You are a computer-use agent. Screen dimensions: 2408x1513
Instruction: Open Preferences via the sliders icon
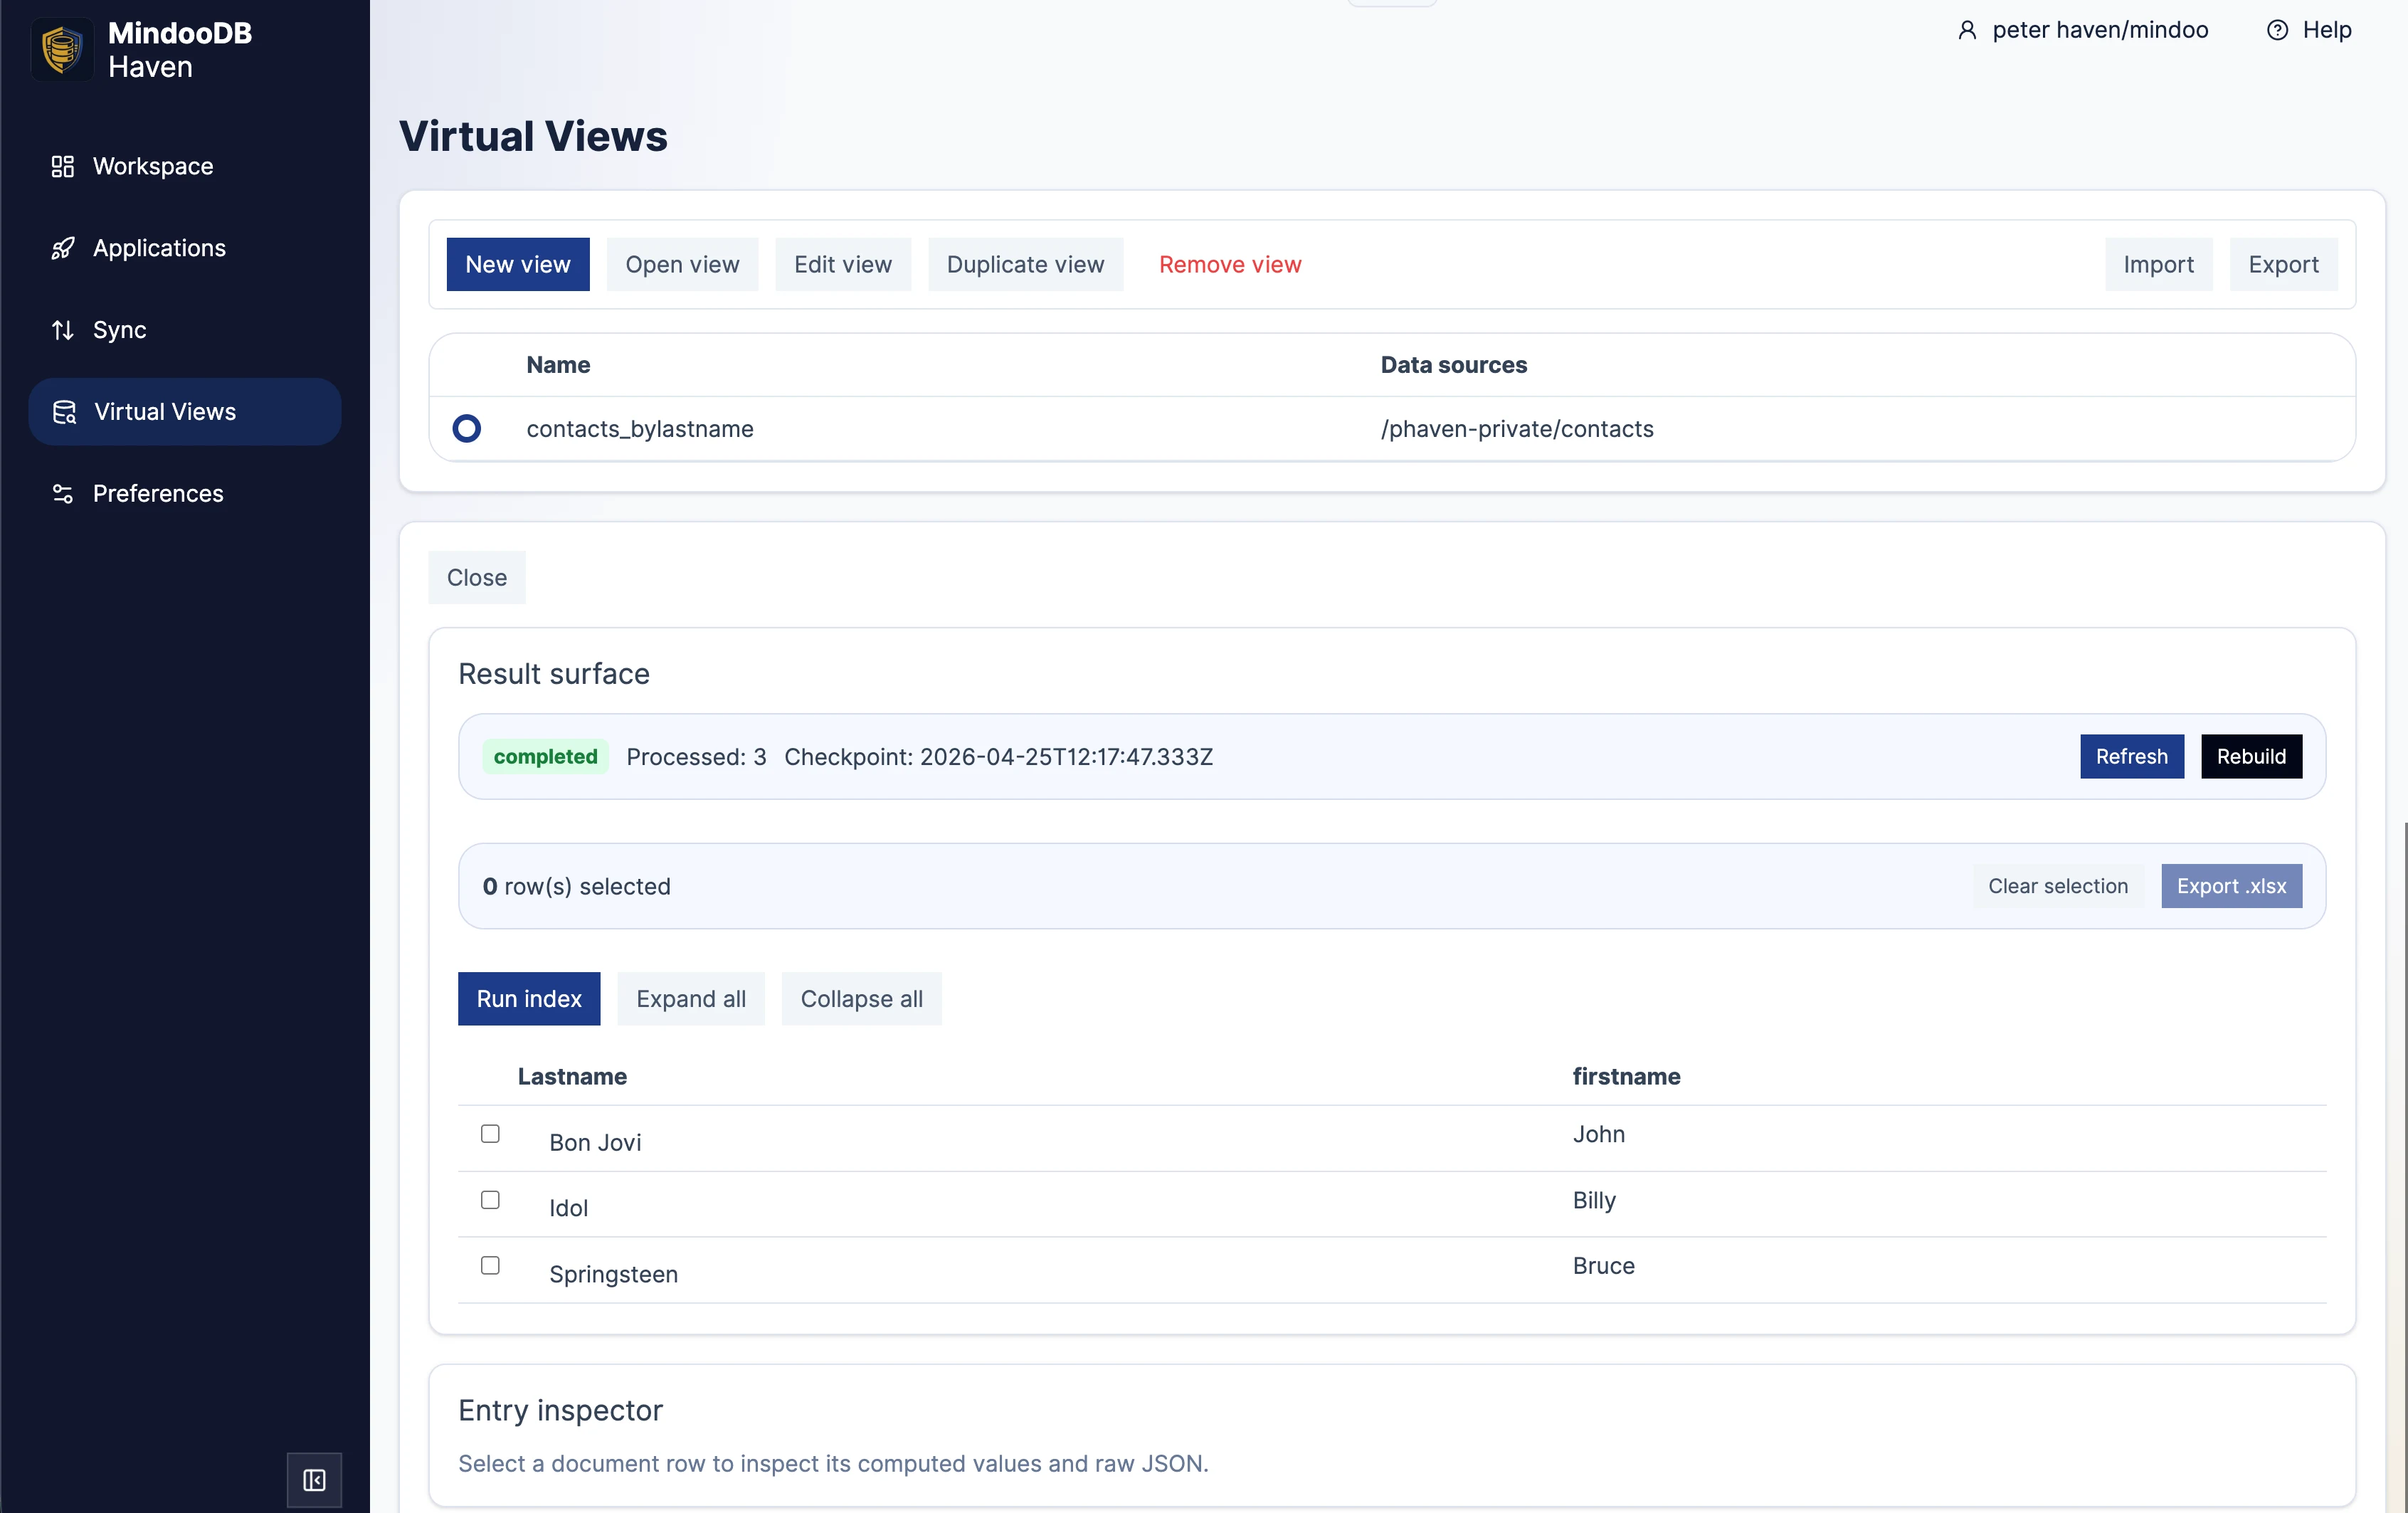[62, 493]
